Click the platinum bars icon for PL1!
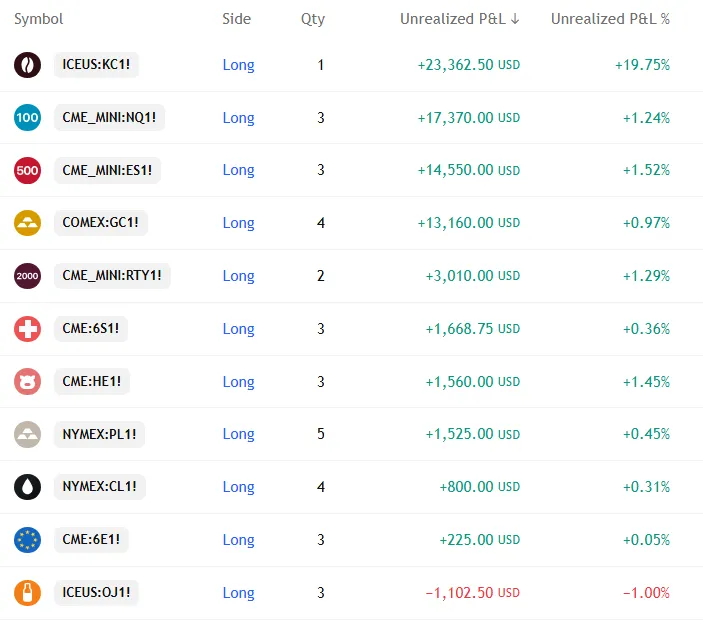The height and width of the screenshot is (640, 703). tap(28, 434)
